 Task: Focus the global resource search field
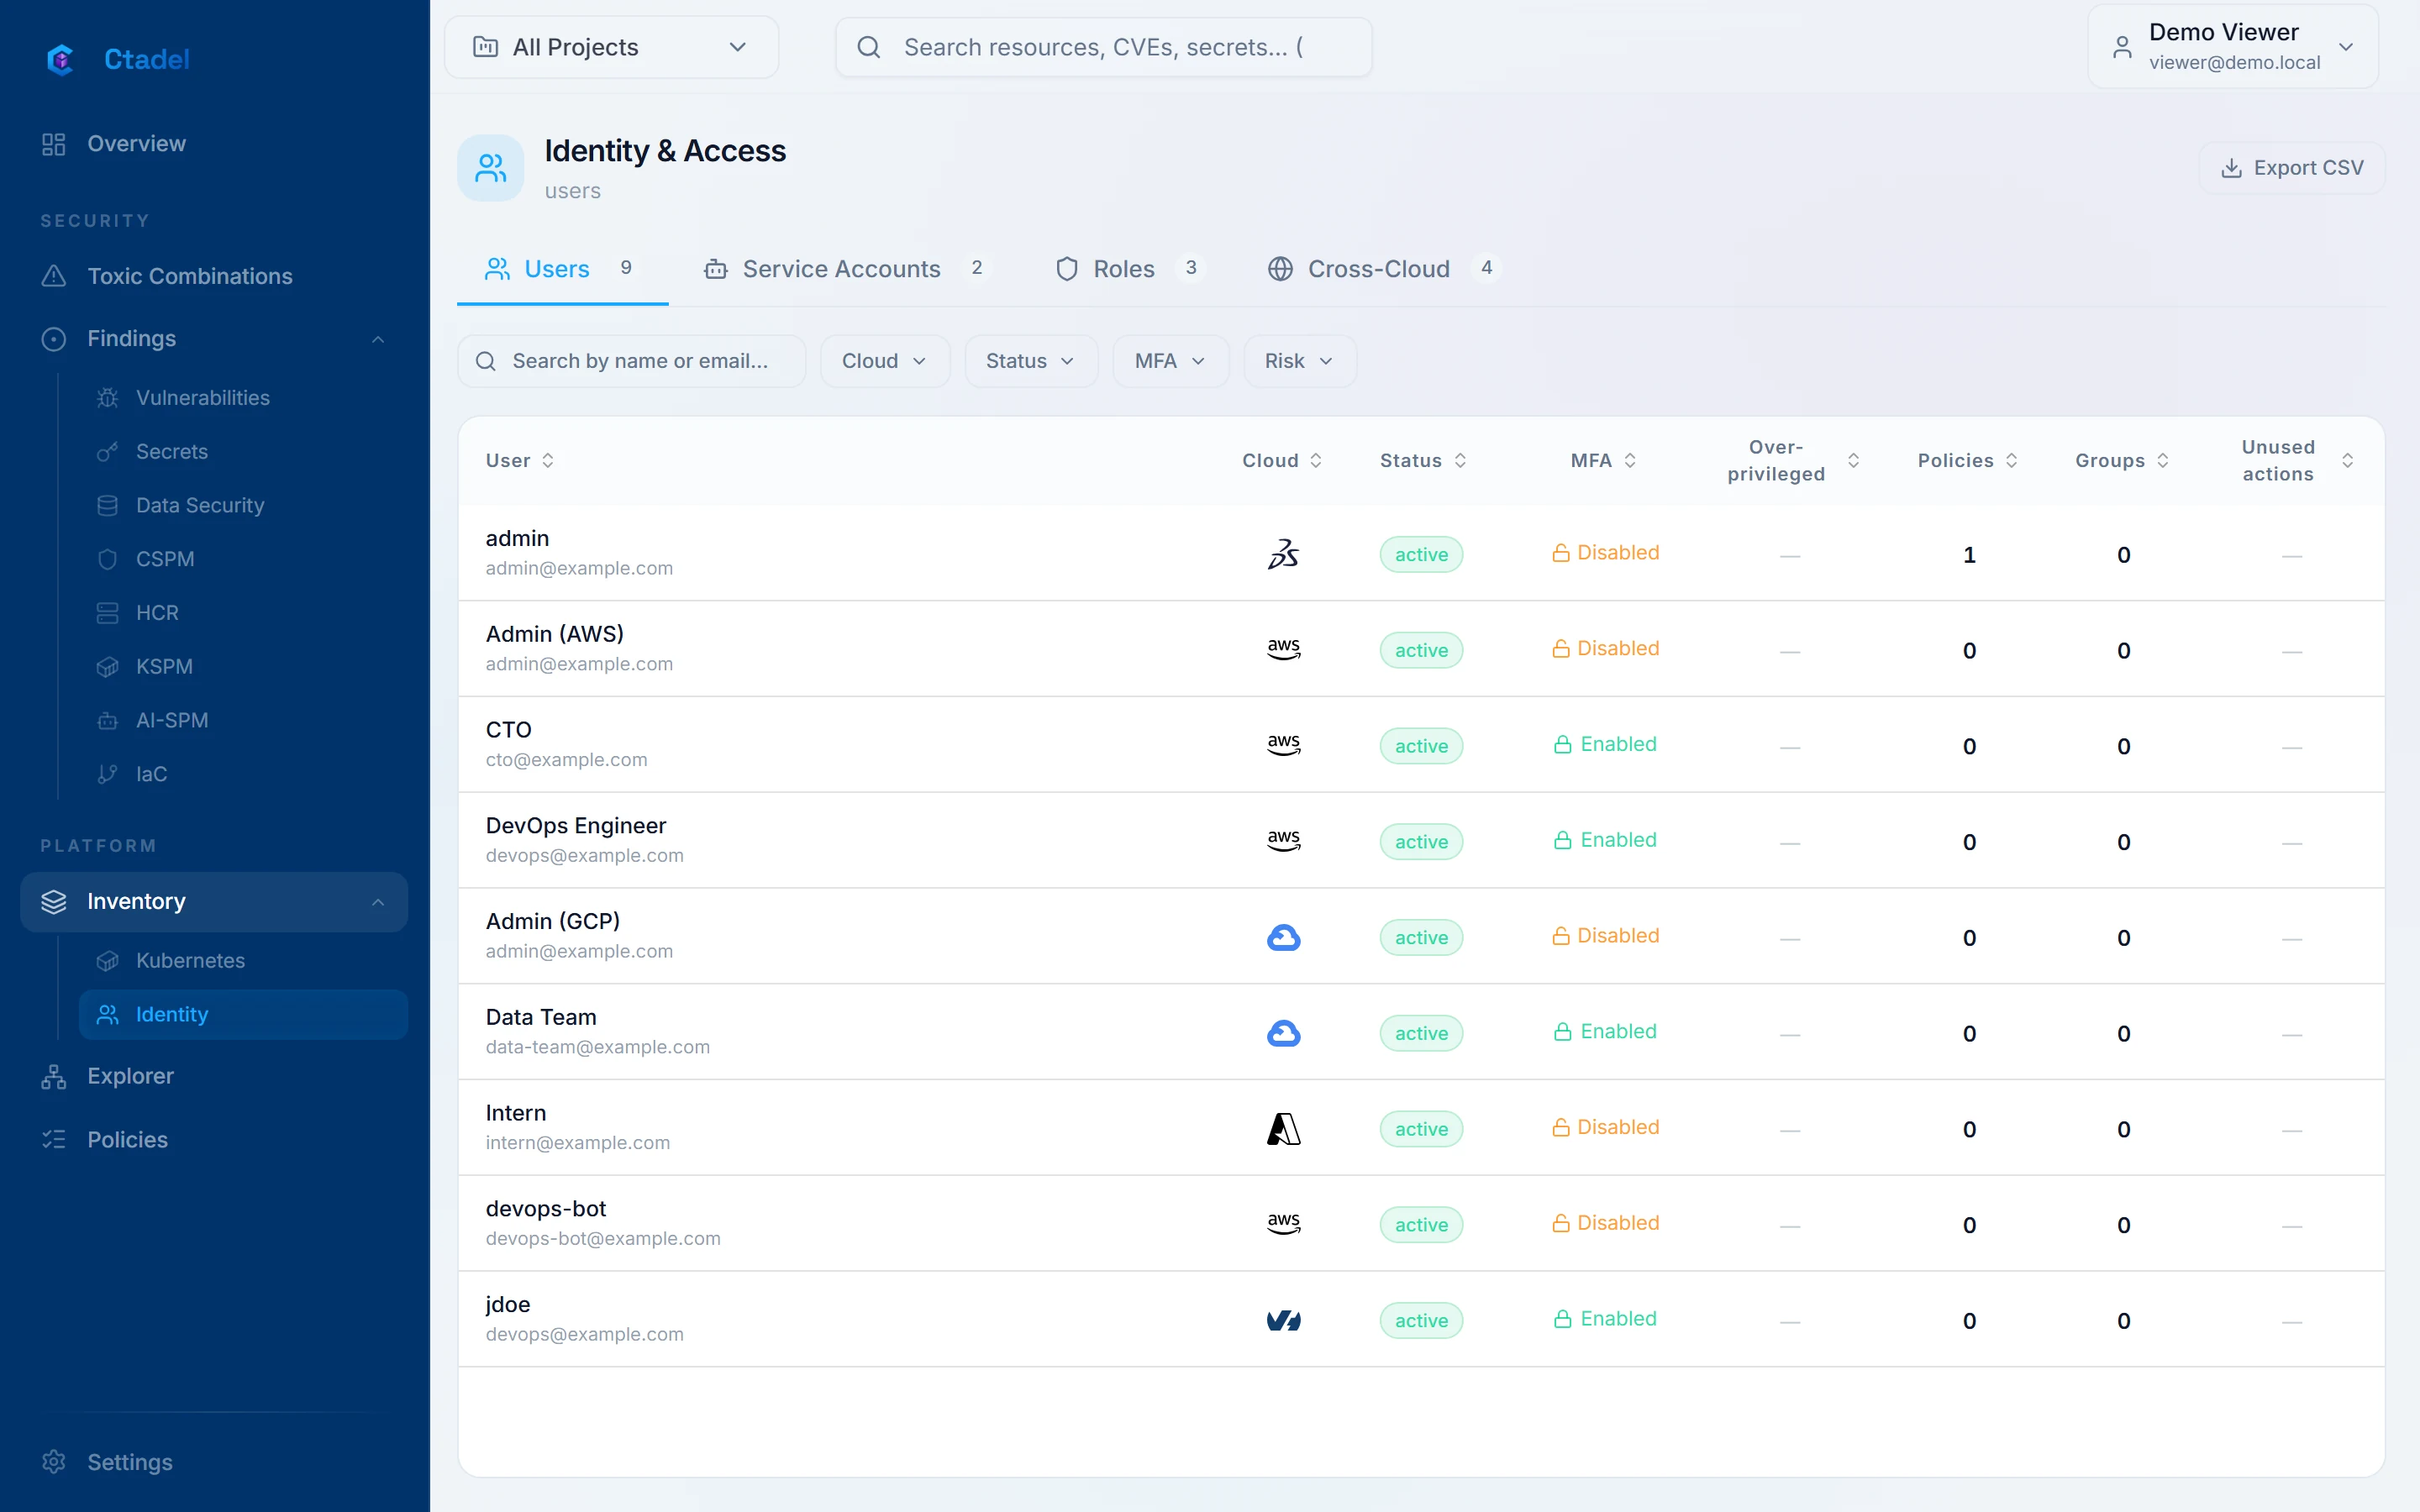point(1103,47)
